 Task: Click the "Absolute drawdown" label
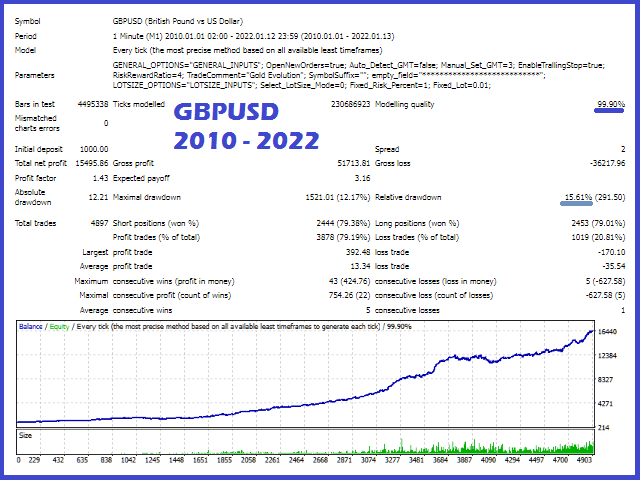(x=33, y=198)
